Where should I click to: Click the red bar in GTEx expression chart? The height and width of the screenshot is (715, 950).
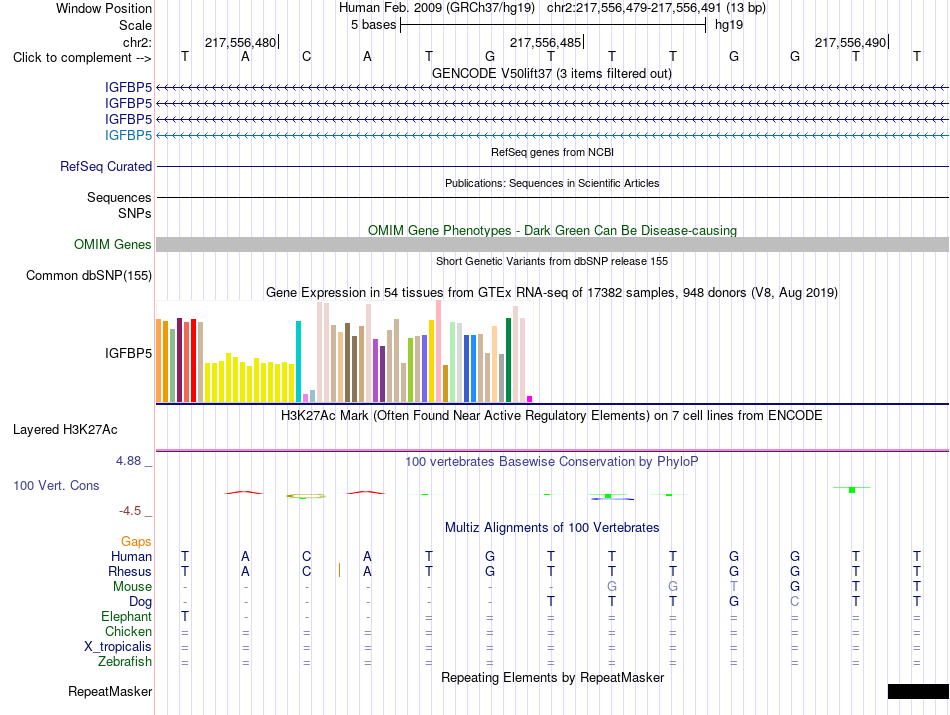(193, 360)
